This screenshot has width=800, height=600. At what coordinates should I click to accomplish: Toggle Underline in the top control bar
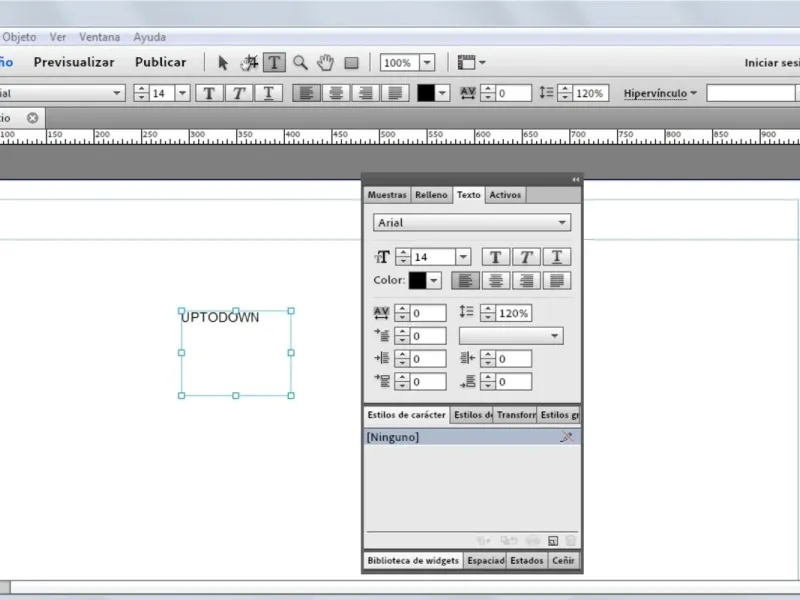click(268, 93)
